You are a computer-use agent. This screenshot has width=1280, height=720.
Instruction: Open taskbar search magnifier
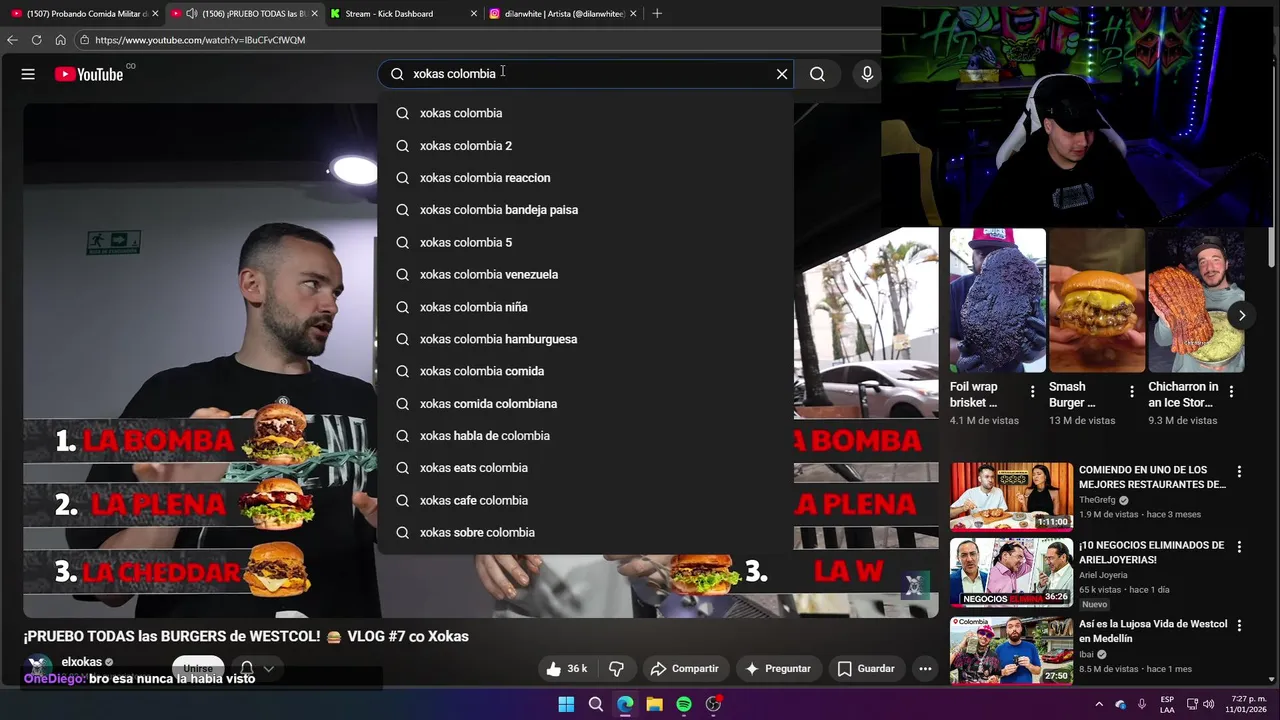coord(596,704)
